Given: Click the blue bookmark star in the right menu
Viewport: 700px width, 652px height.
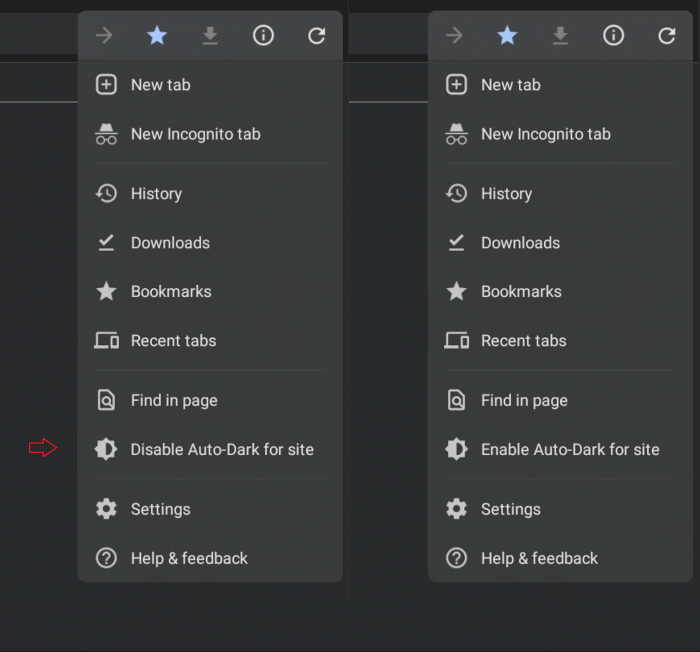Looking at the screenshot, I should (x=507, y=36).
